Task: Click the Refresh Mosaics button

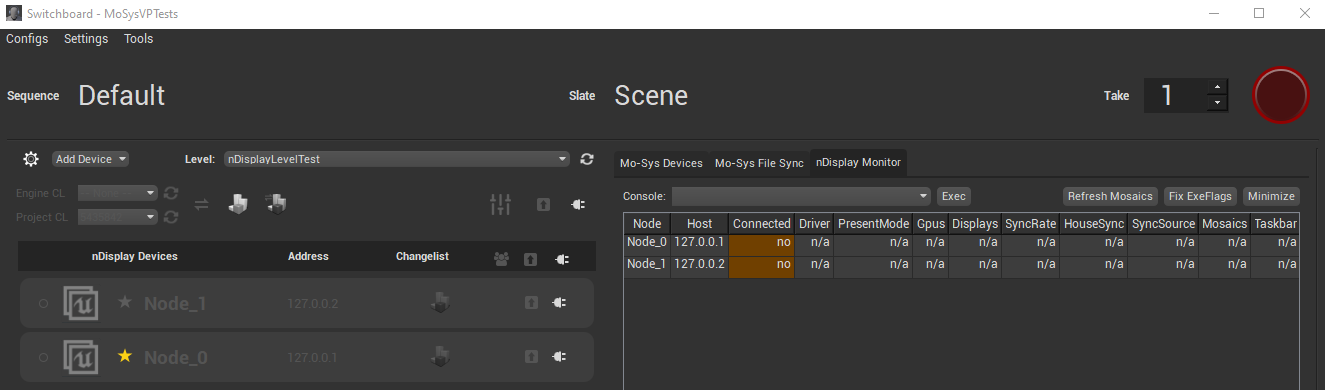Action: click(x=1110, y=196)
